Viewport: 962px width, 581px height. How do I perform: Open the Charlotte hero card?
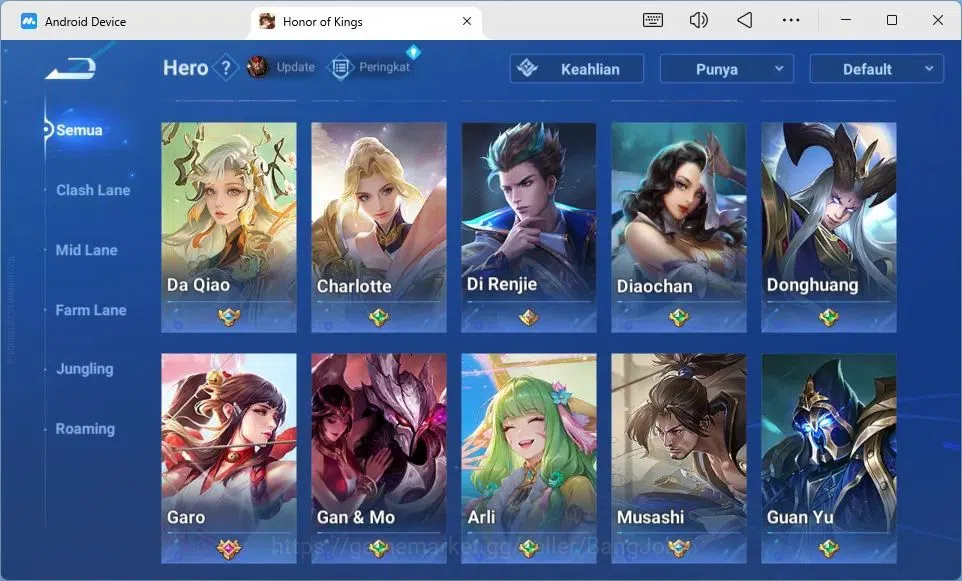pos(379,227)
